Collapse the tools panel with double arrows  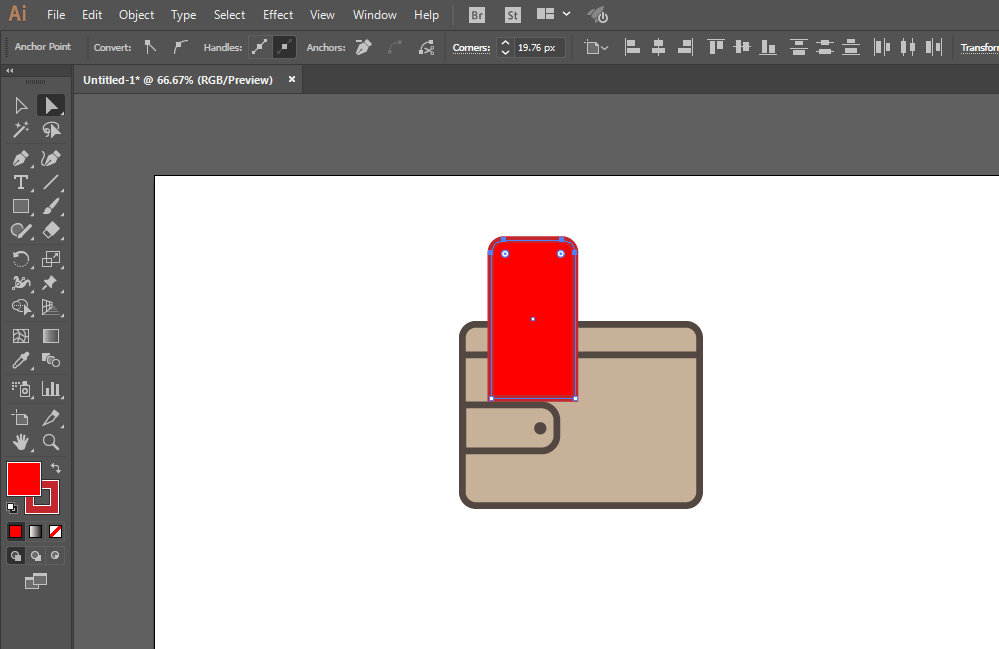[10, 71]
